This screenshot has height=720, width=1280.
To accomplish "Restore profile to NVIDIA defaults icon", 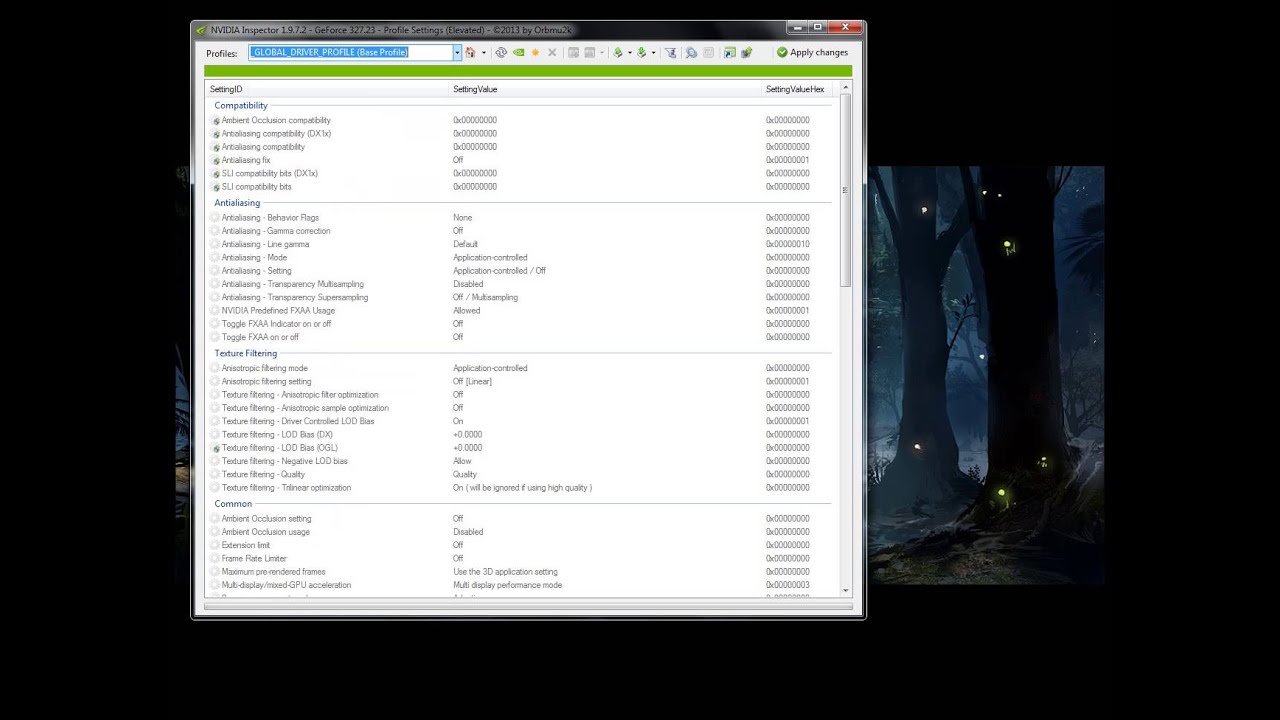I will [x=519, y=52].
